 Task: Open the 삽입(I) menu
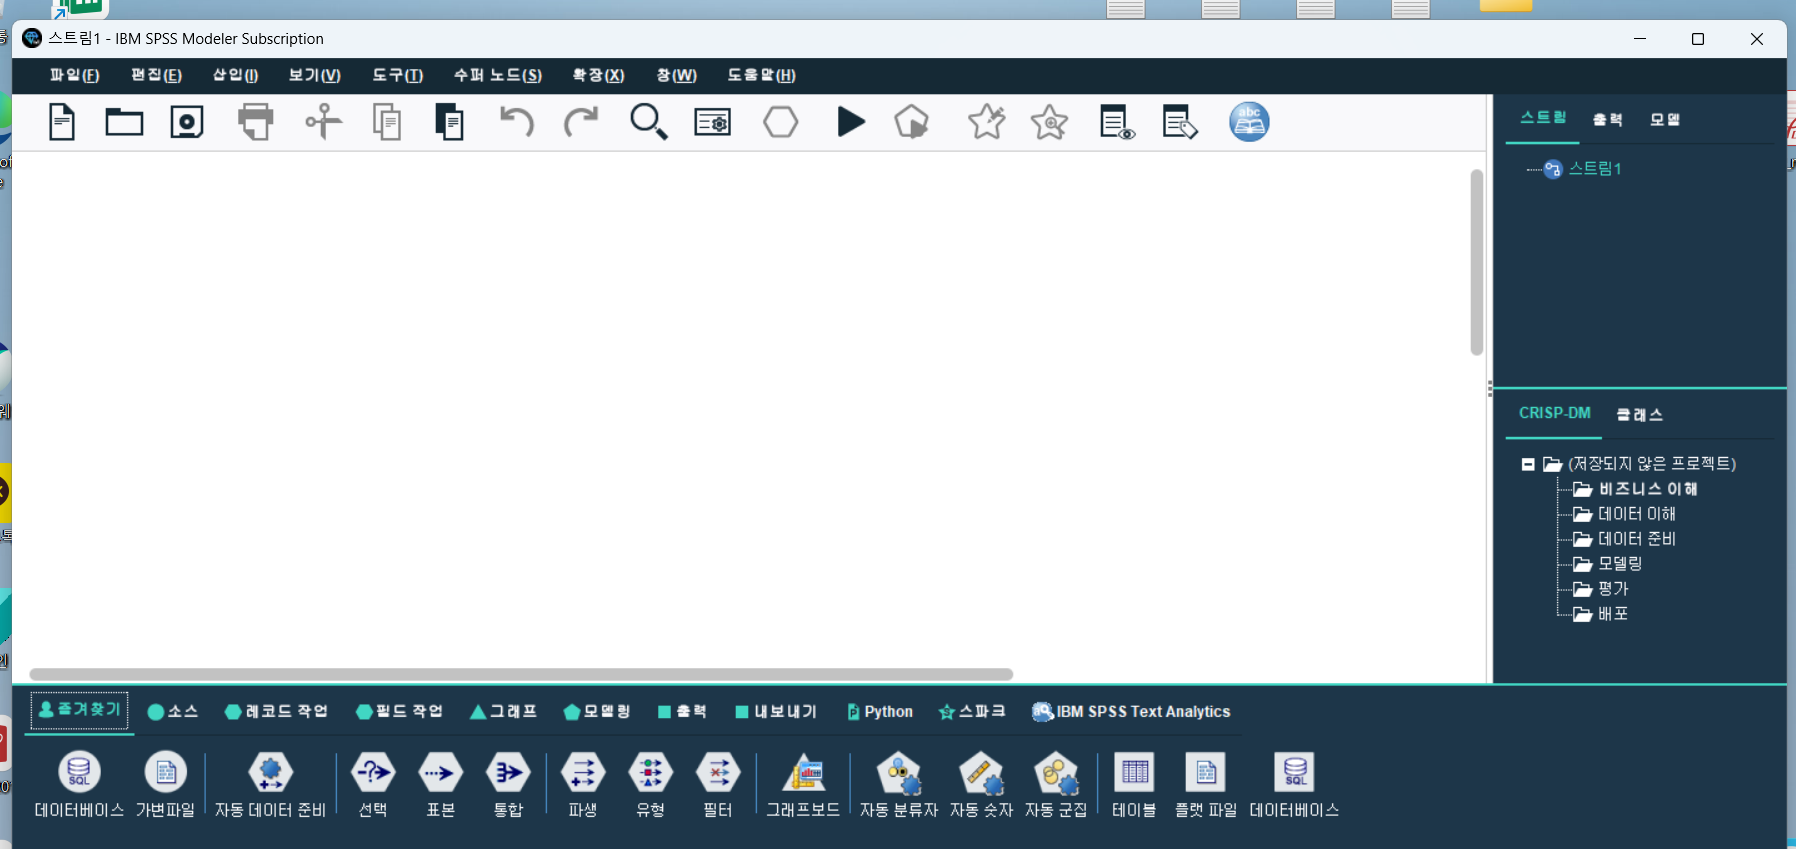click(236, 75)
